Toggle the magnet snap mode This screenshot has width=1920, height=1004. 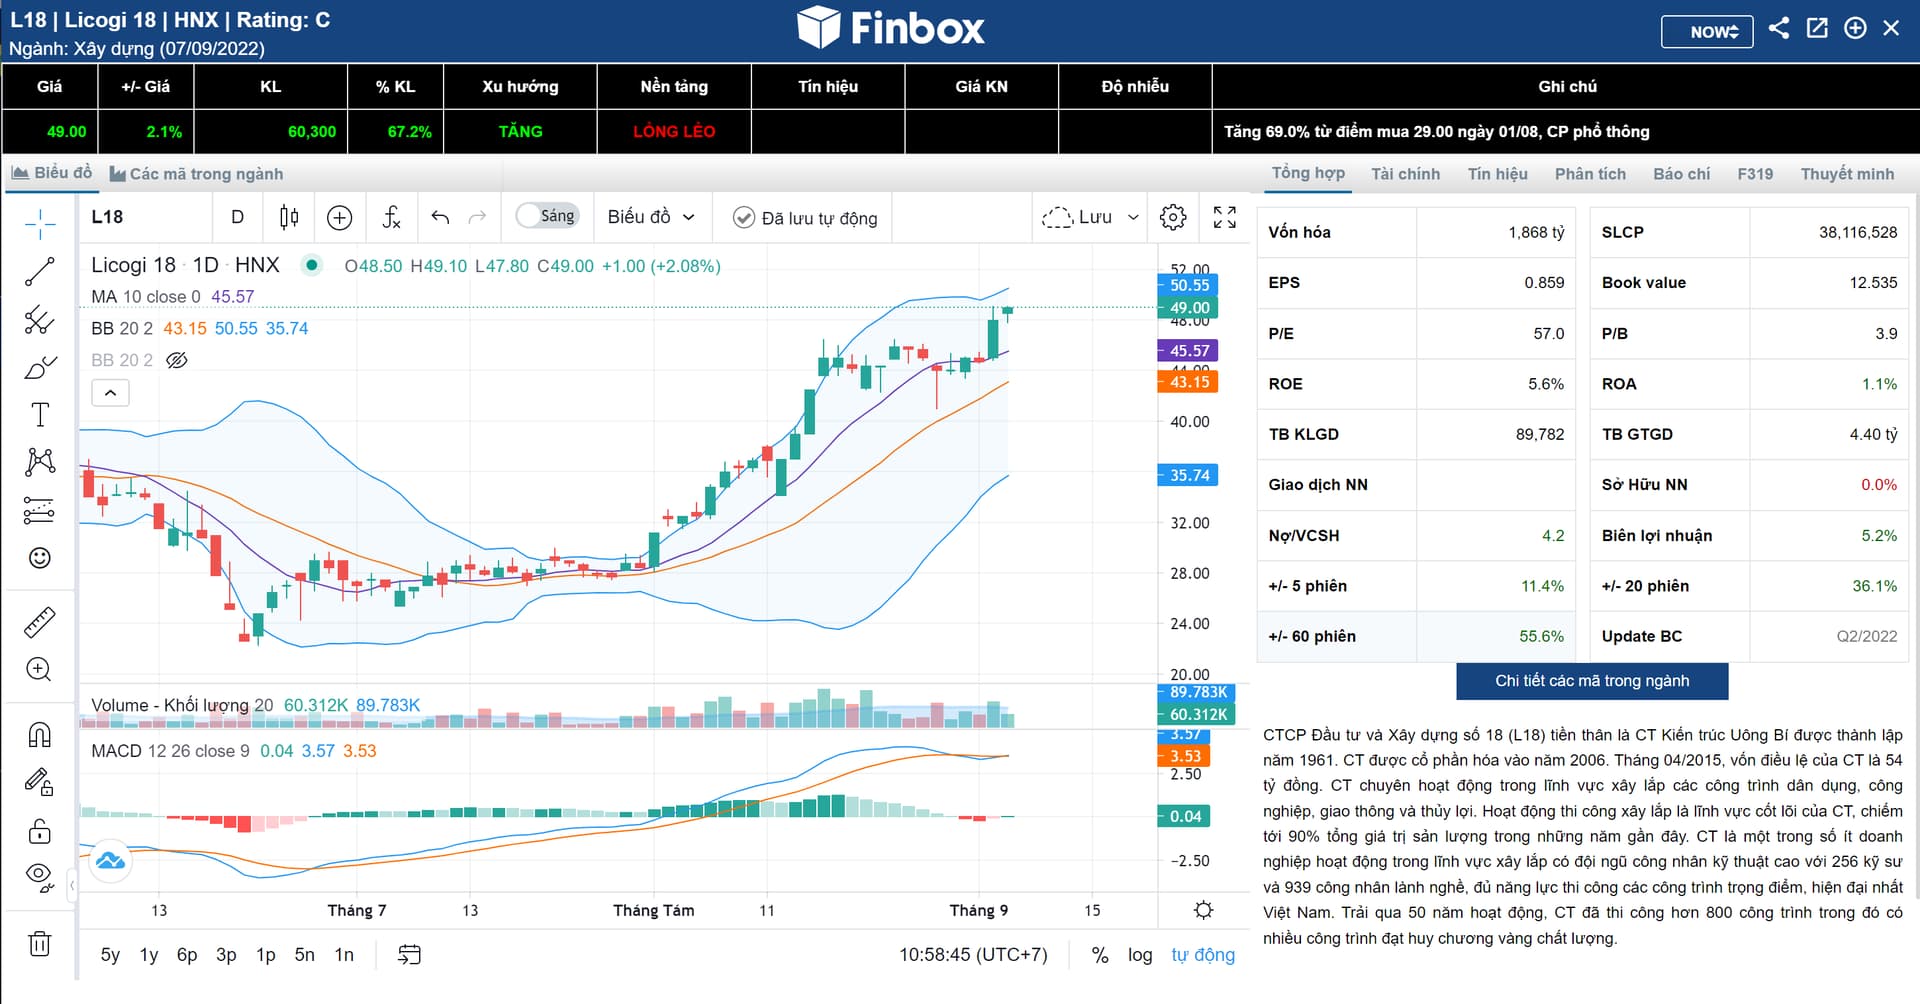tap(40, 735)
